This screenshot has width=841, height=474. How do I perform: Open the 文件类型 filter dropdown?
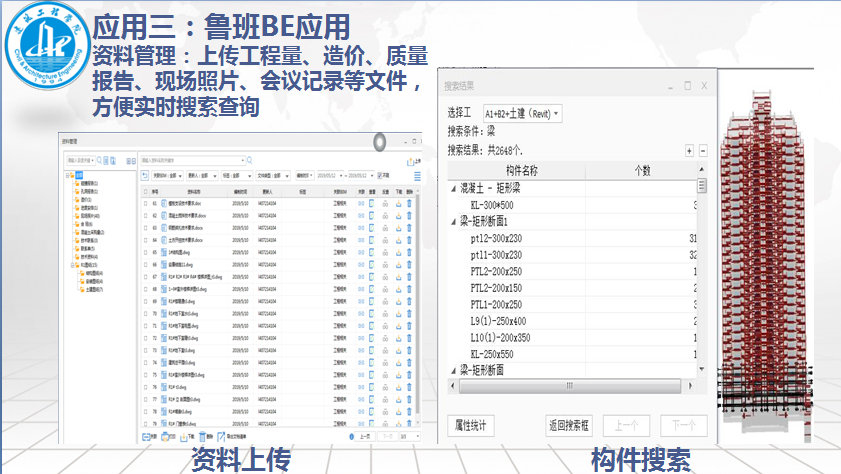point(273,175)
